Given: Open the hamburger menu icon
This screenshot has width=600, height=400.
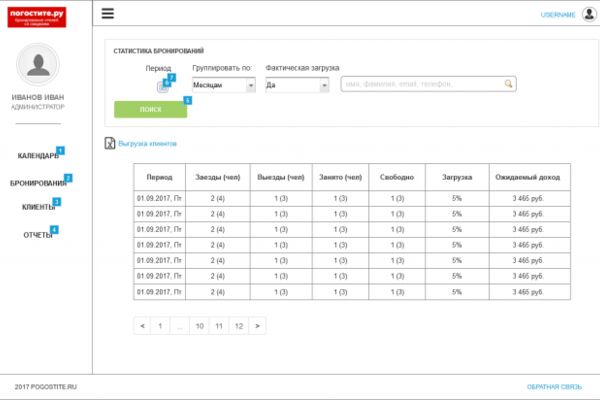Looking at the screenshot, I should [x=108, y=13].
